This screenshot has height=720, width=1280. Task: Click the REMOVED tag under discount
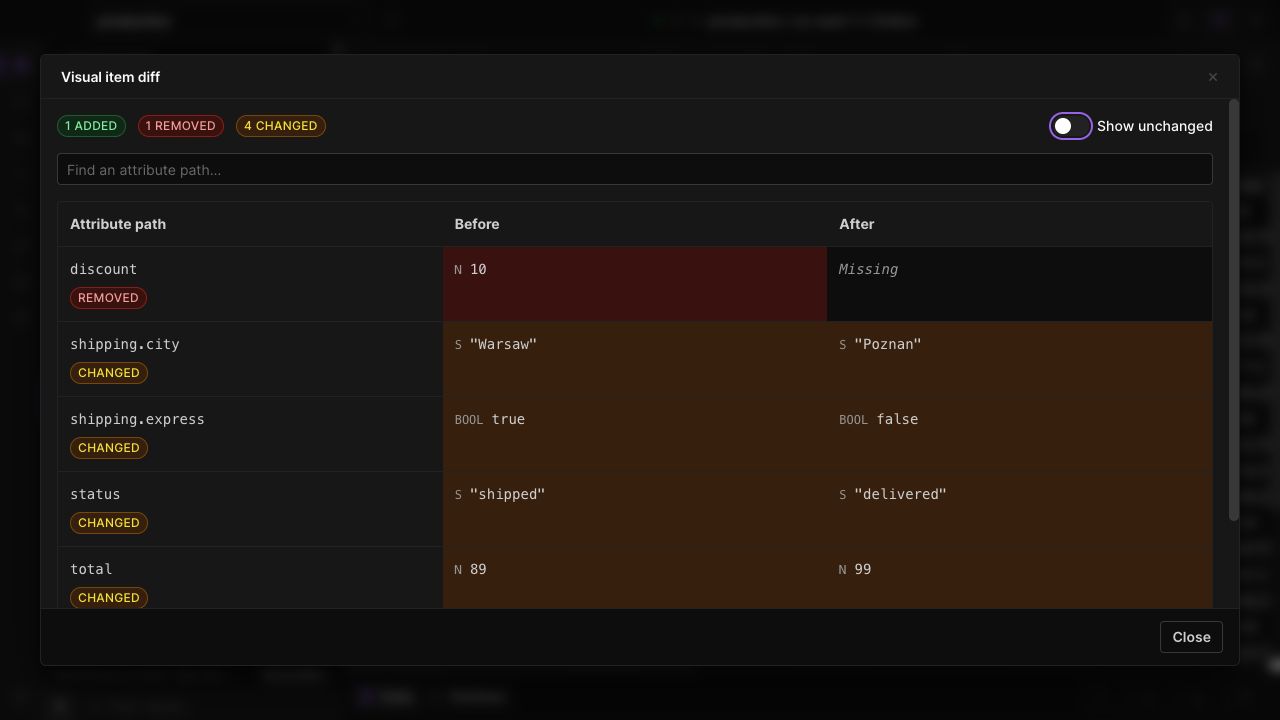[x=108, y=298]
